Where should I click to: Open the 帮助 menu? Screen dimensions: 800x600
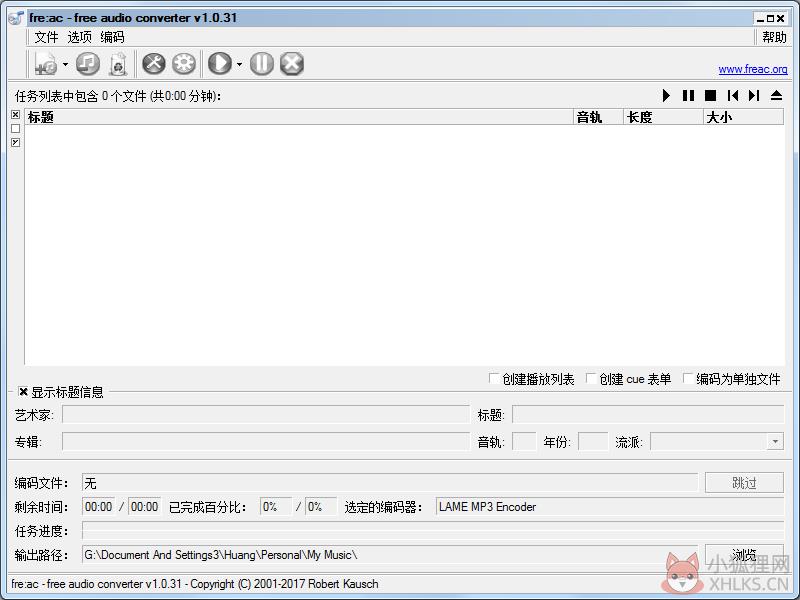[x=774, y=37]
